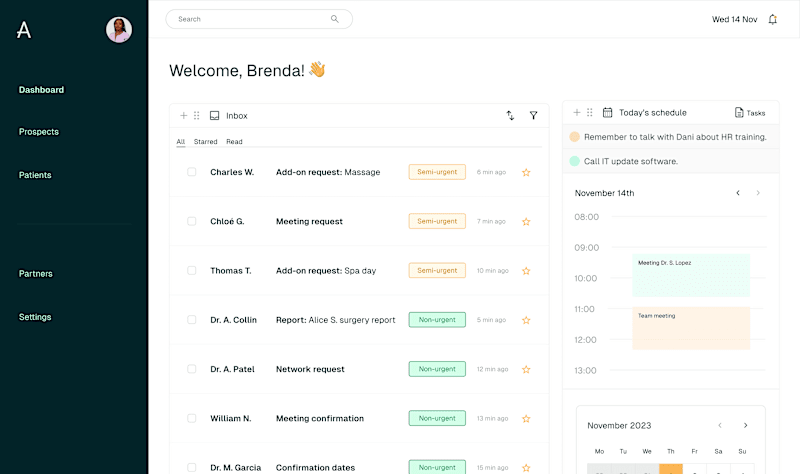Switch to the Starred inbox tab

pos(206,141)
